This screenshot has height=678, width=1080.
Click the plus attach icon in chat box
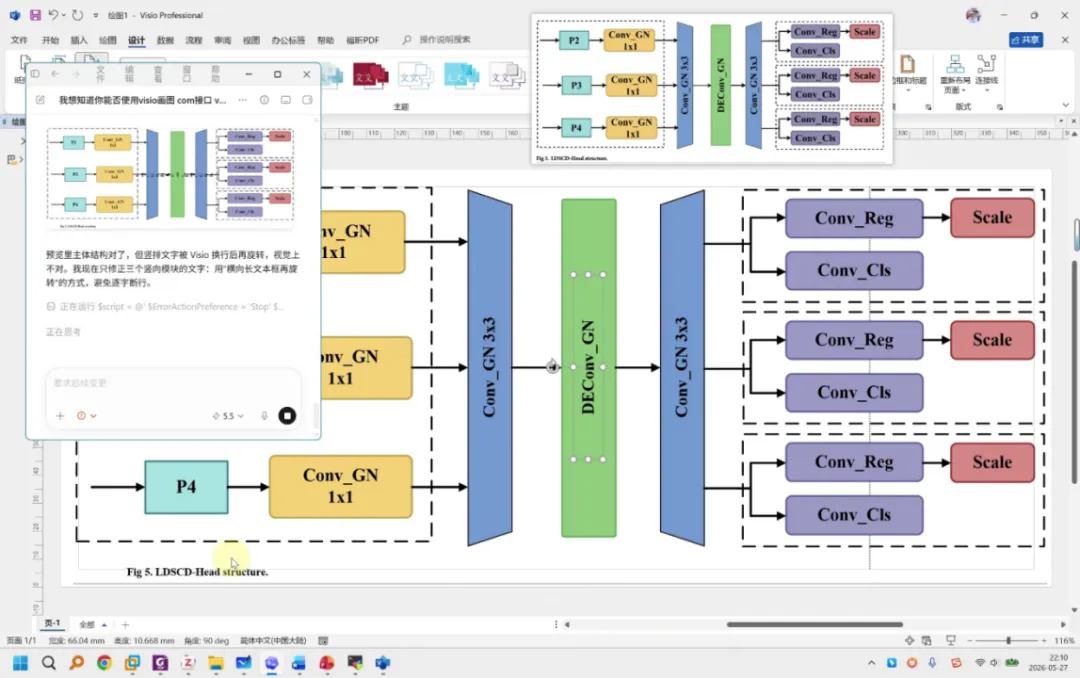[60, 415]
